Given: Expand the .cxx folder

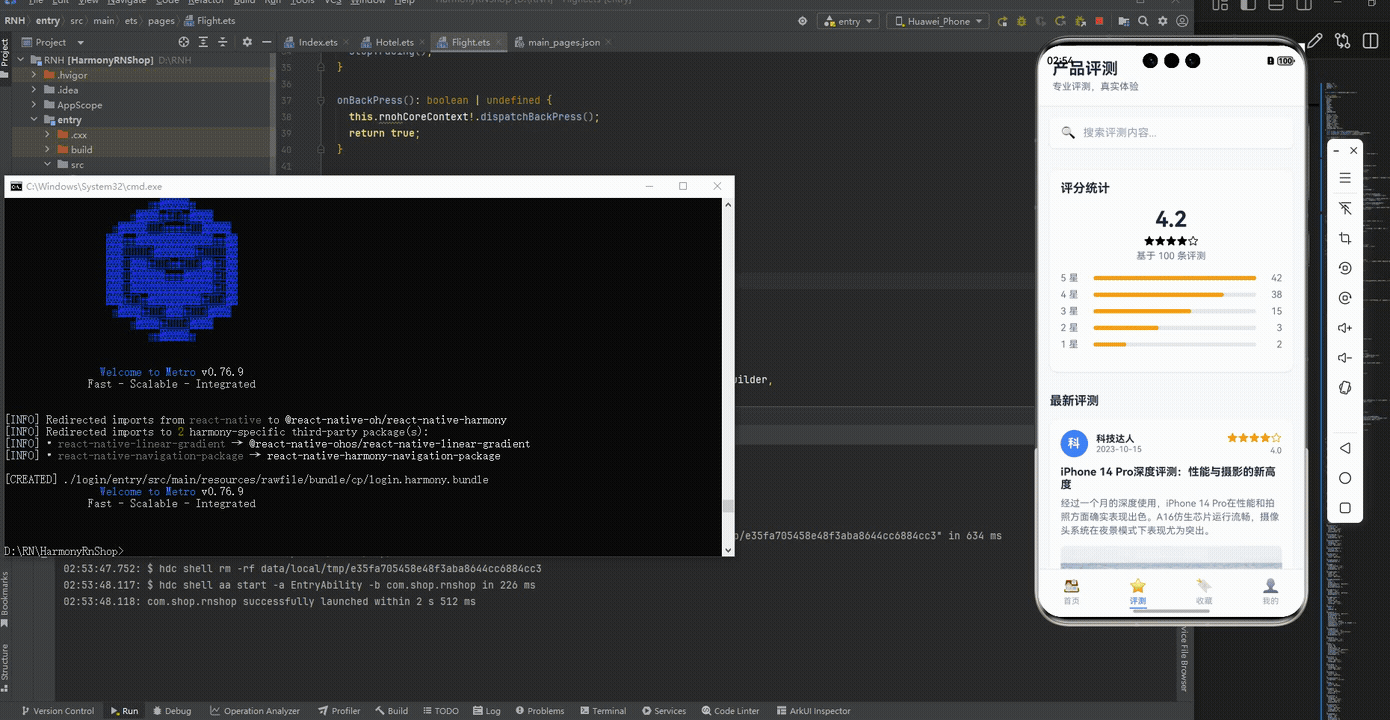Looking at the screenshot, I should pyautogui.click(x=47, y=135).
